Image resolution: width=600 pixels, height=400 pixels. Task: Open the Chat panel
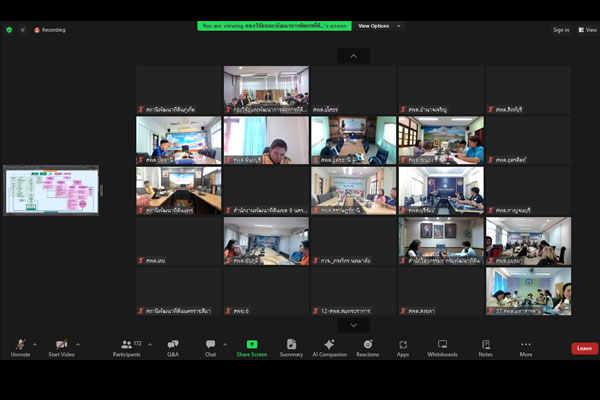coord(211,345)
